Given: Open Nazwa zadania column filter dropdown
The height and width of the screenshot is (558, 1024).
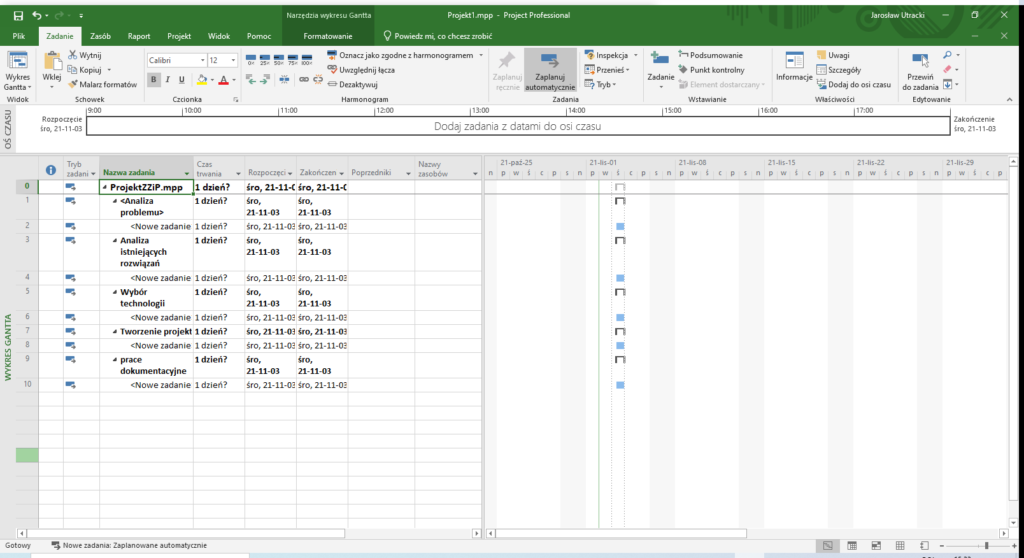Looking at the screenshot, I should 186,173.
